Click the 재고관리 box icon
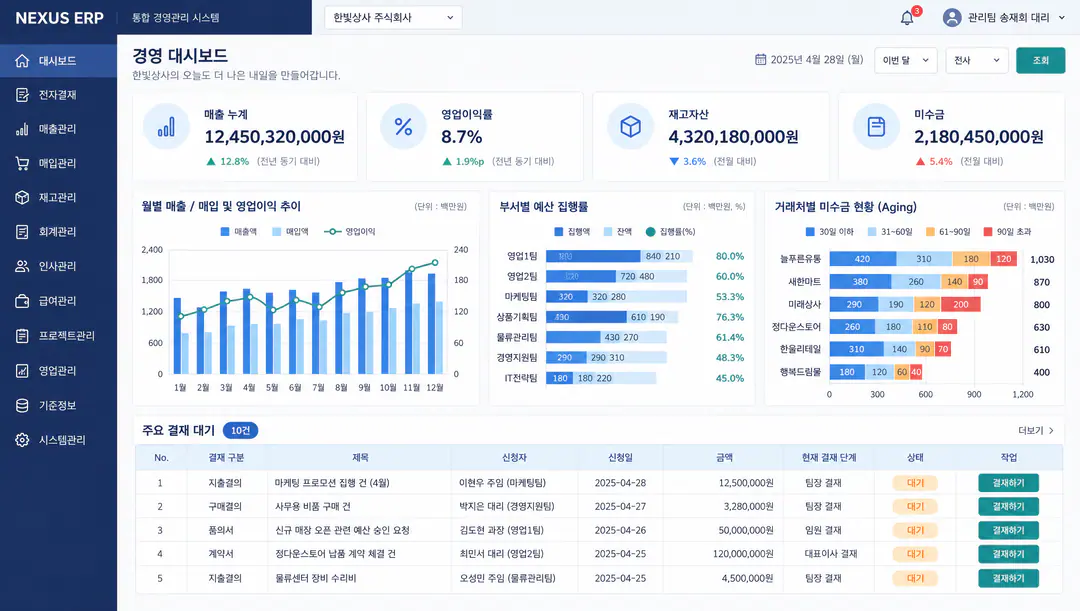The image size is (1080, 611). click(x=22, y=198)
